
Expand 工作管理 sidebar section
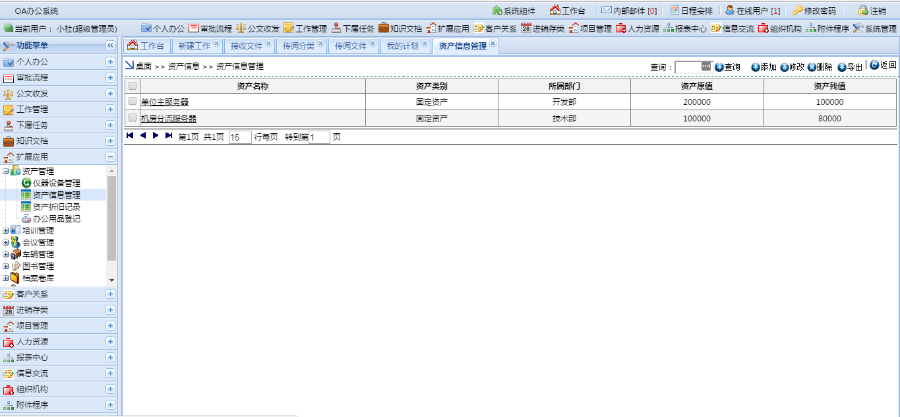(x=110, y=109)
